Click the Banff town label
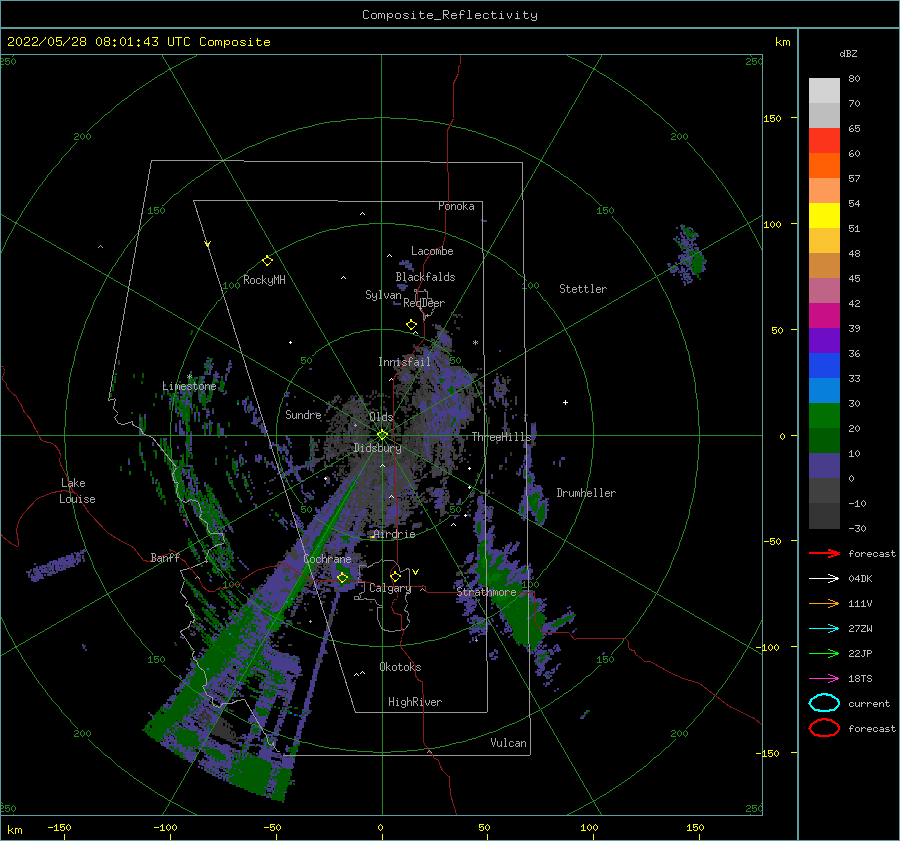The width and height of the screenshot is (900, 841). tap(165, 557)
